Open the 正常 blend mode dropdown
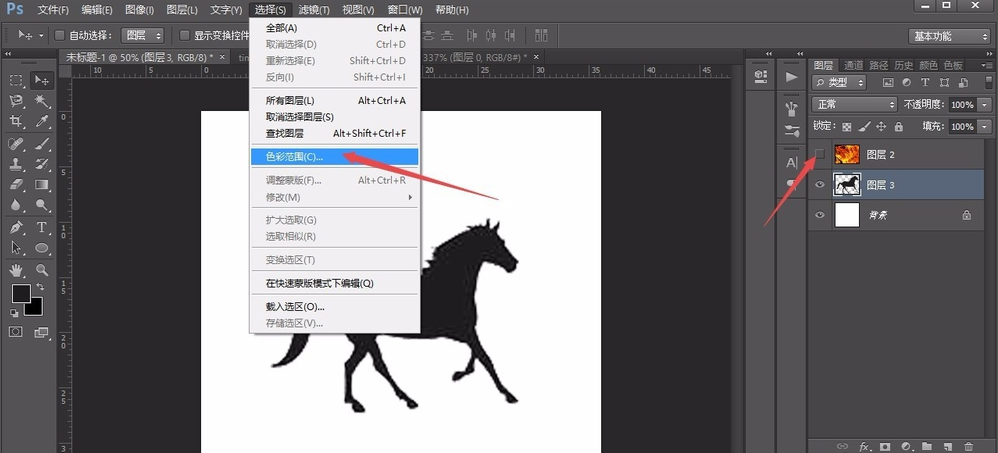 pos(855,104)
